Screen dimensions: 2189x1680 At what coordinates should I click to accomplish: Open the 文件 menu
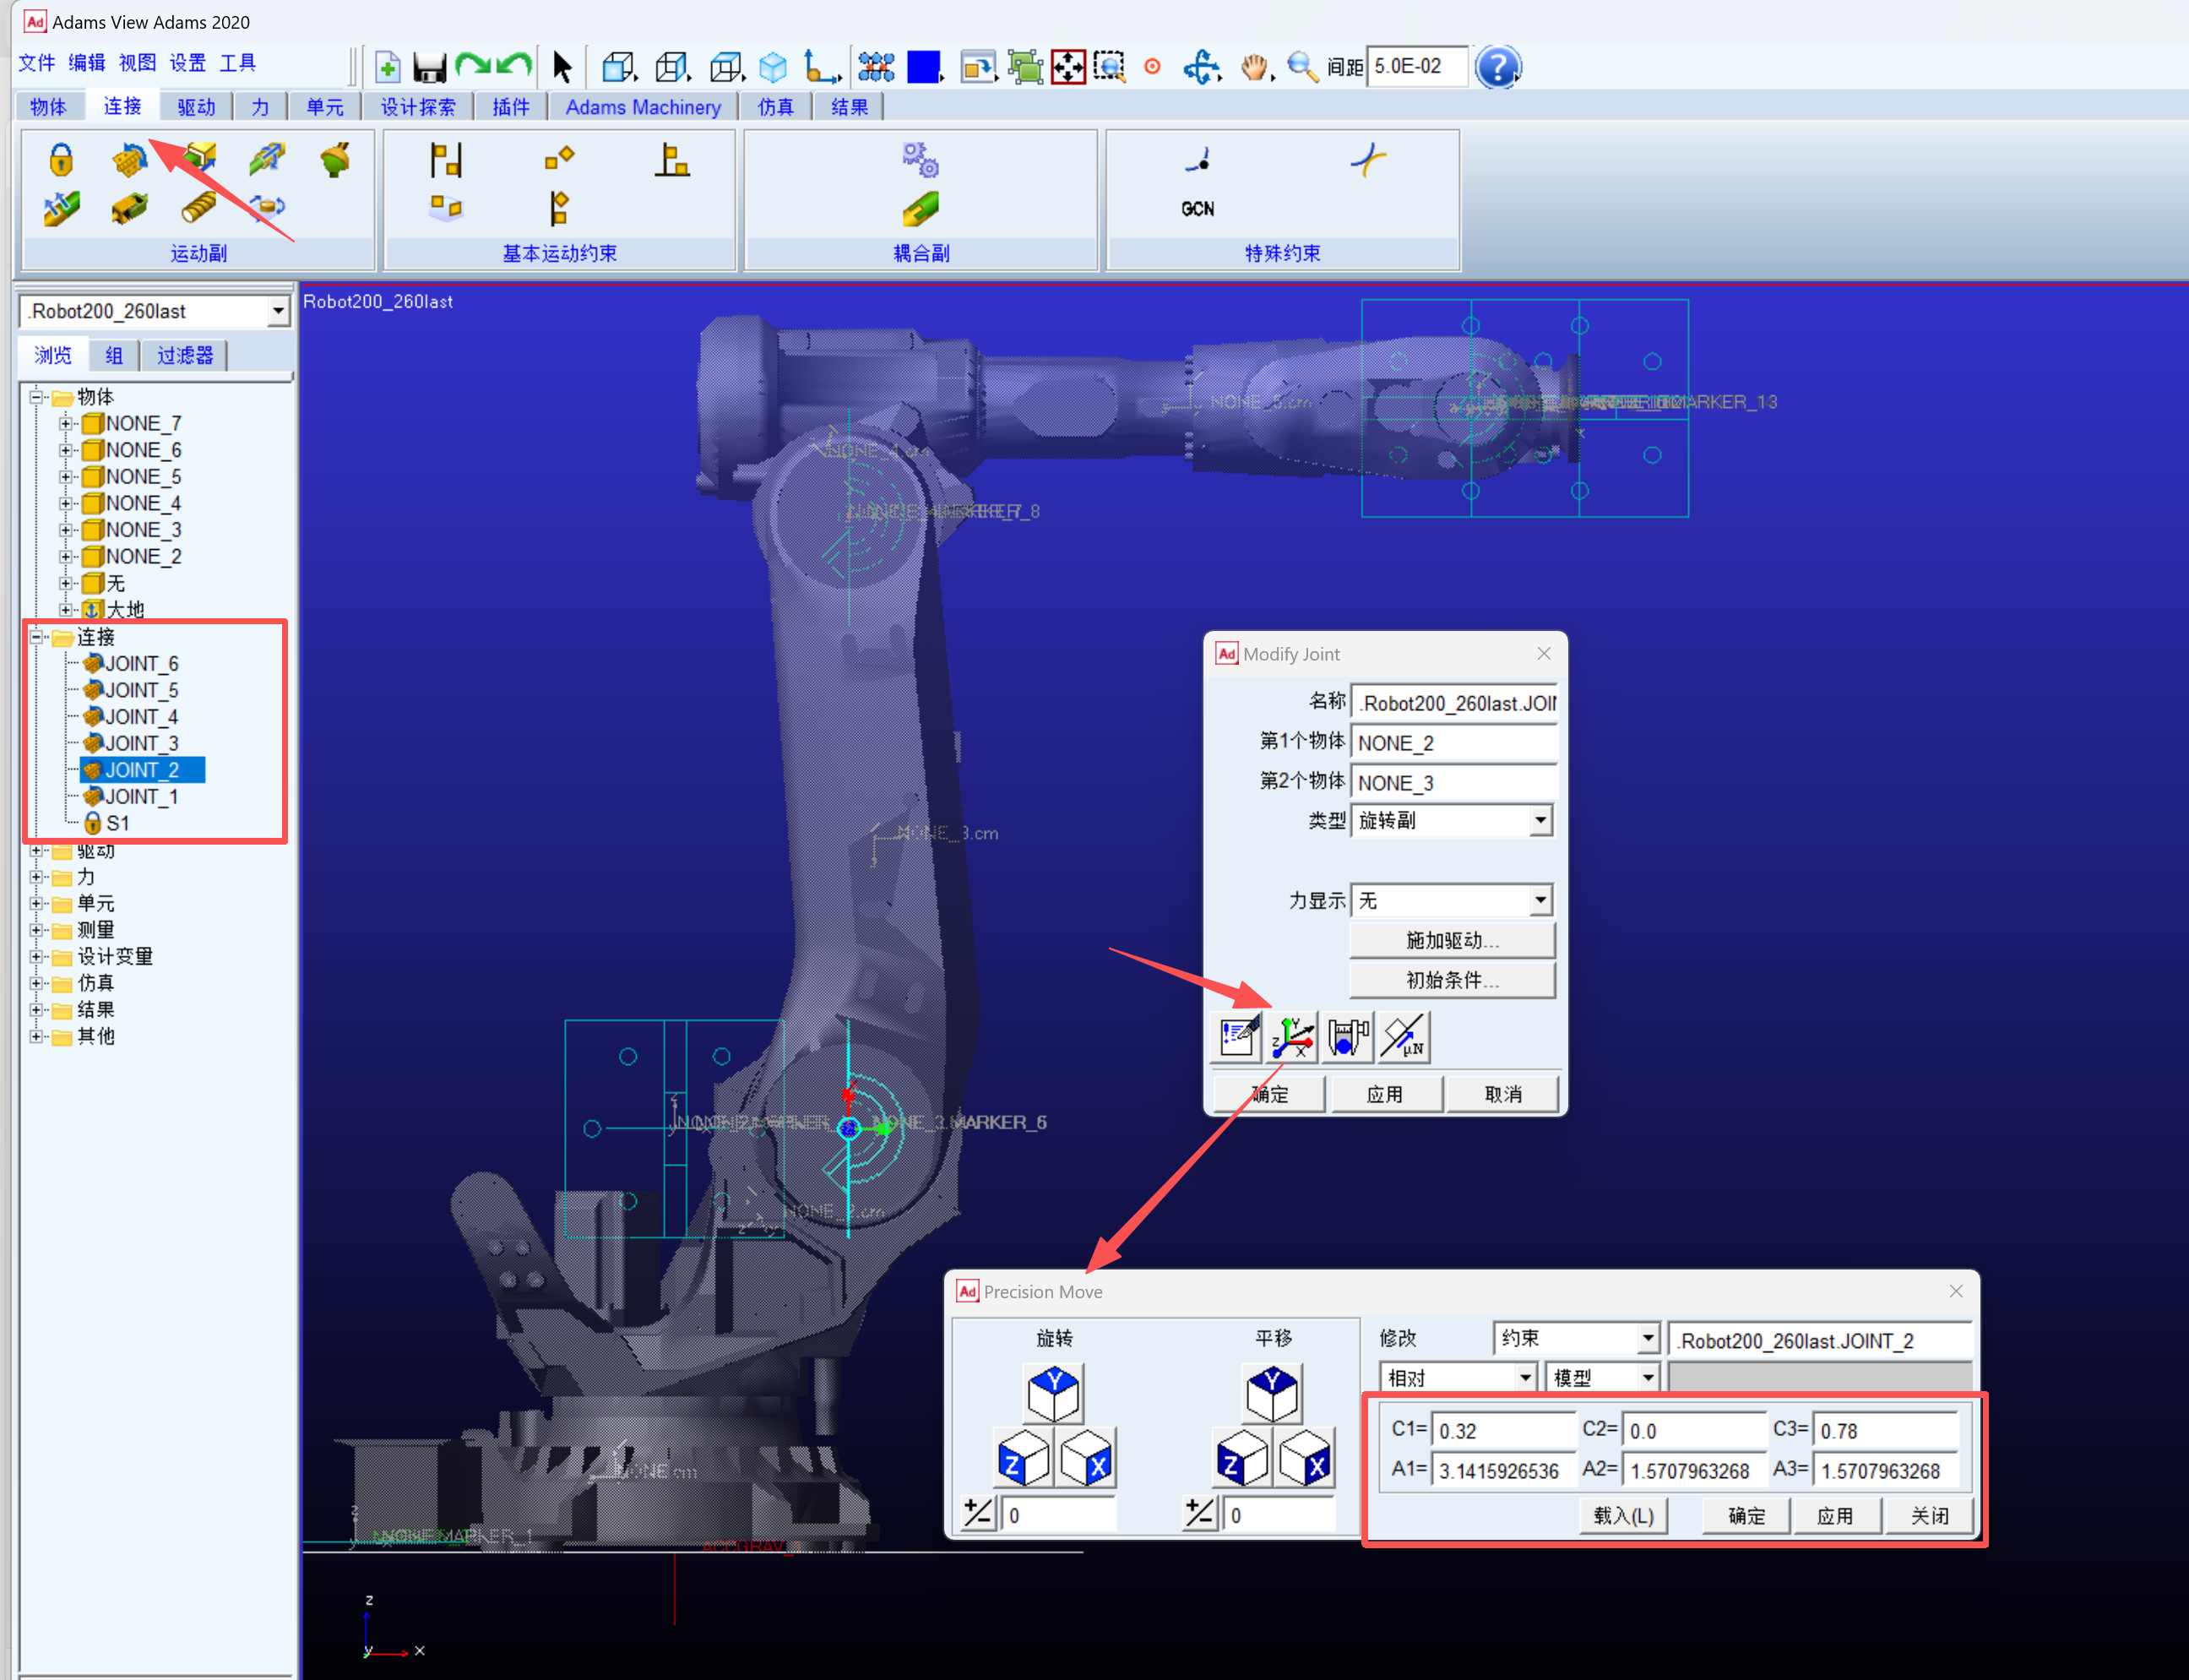(x=37, y=63)
